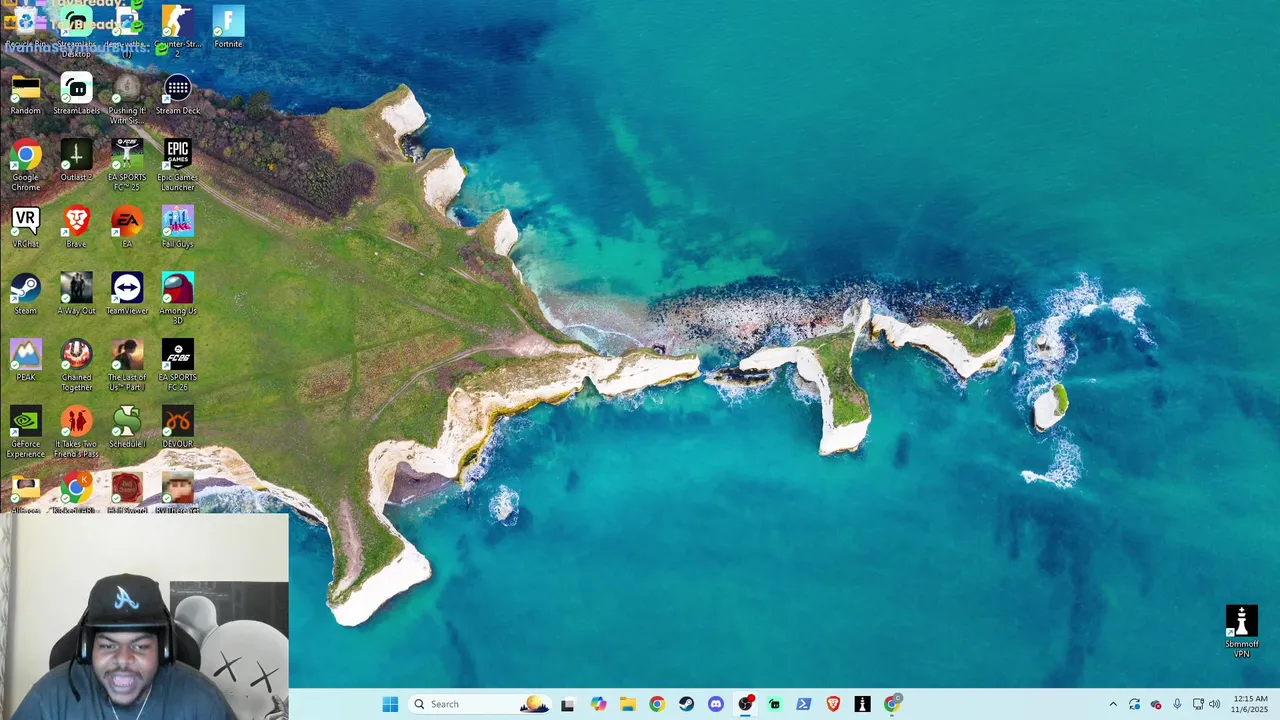Launch the Fall Guys desktop icon

(x=178, y=227)
